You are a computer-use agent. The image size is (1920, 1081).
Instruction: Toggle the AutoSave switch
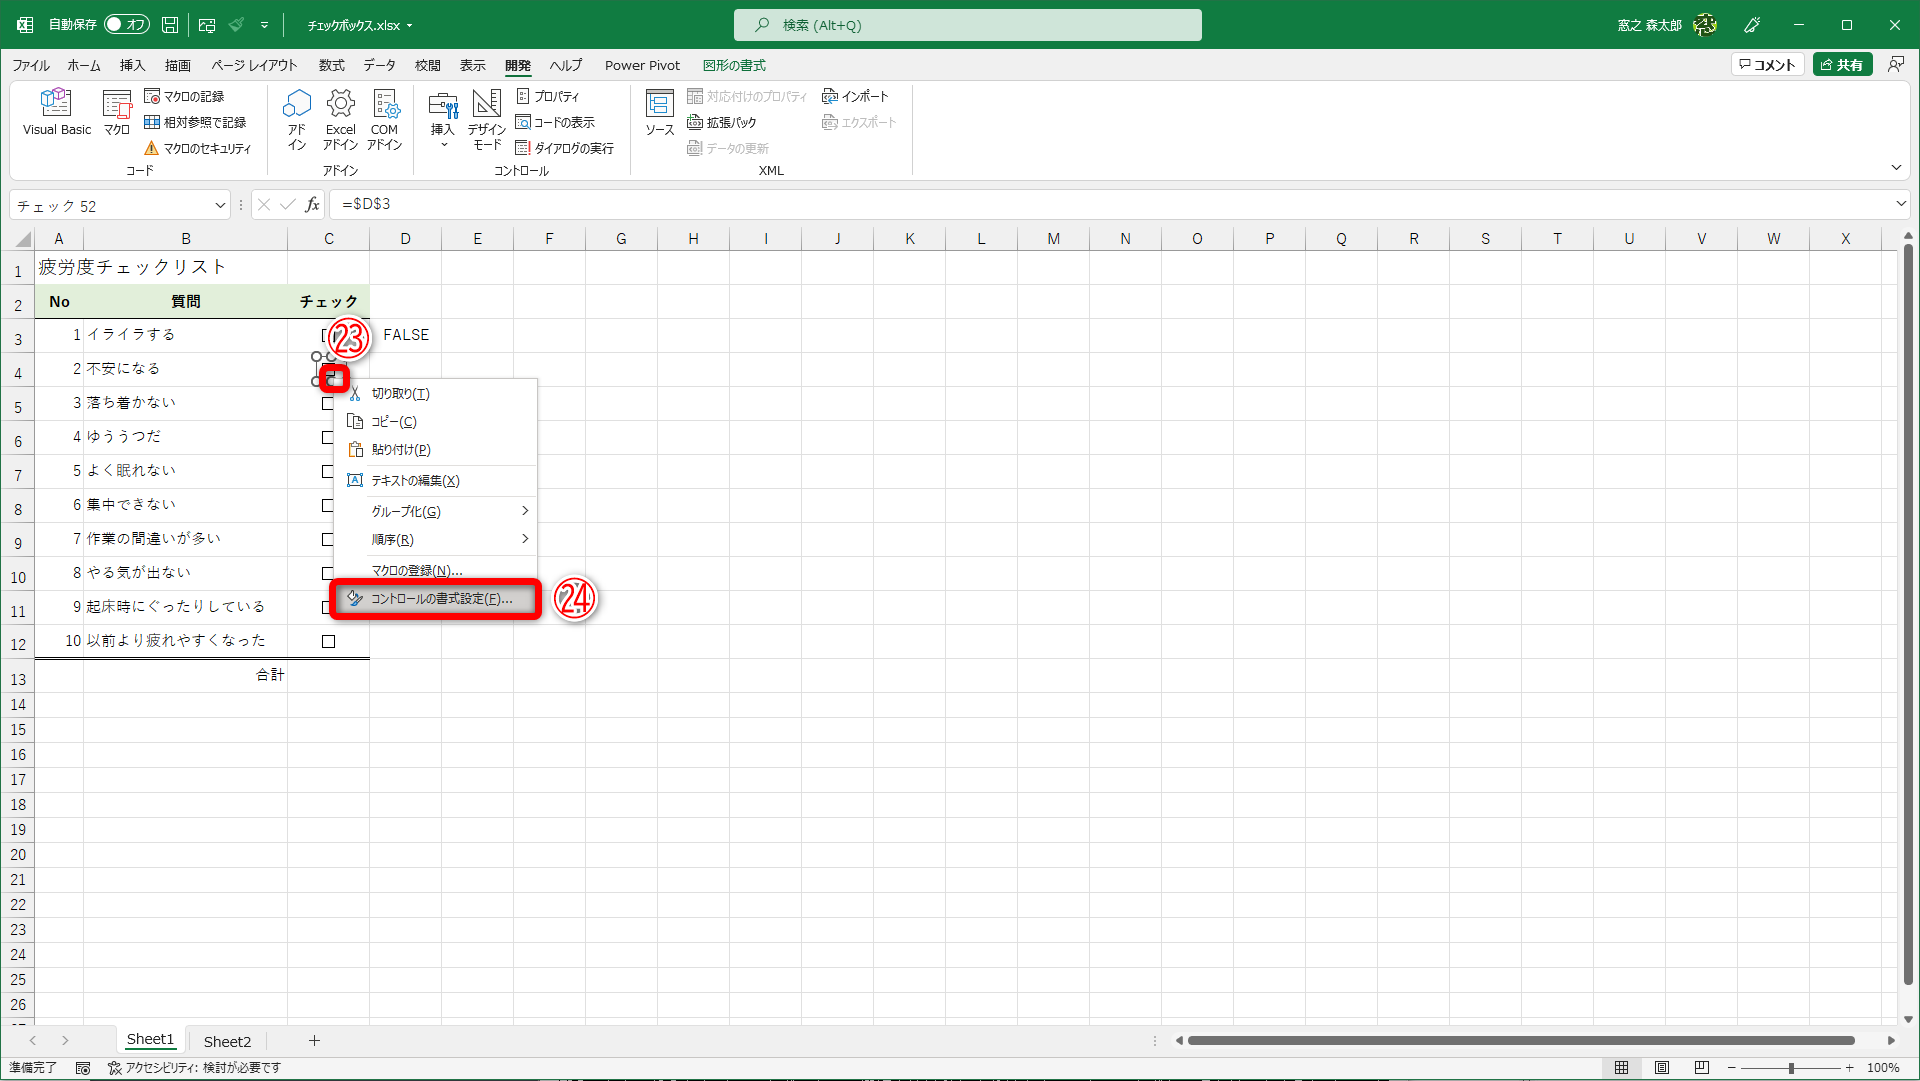(126, 25)
